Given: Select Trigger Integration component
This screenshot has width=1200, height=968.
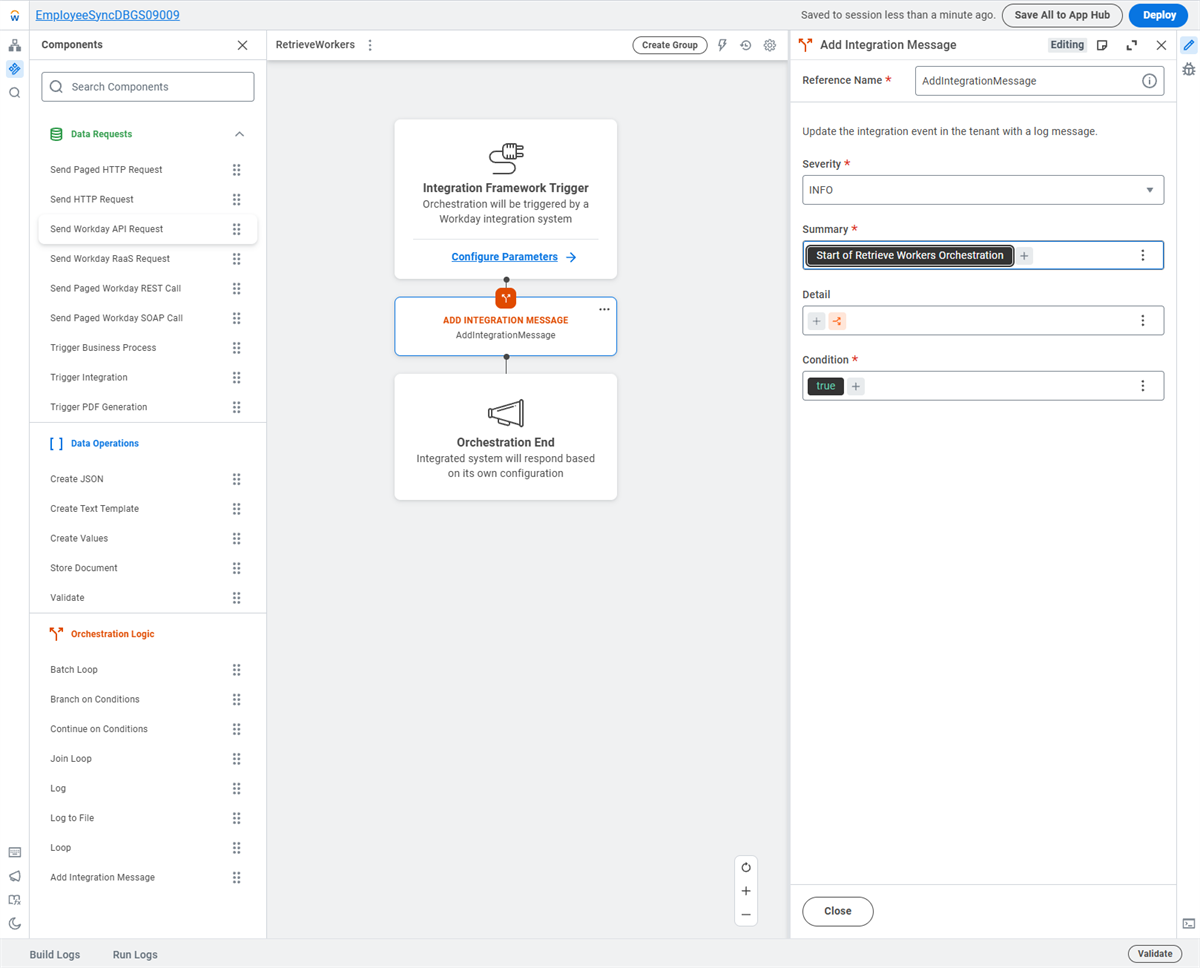Looking at the screenshot, I should point(147,377).
